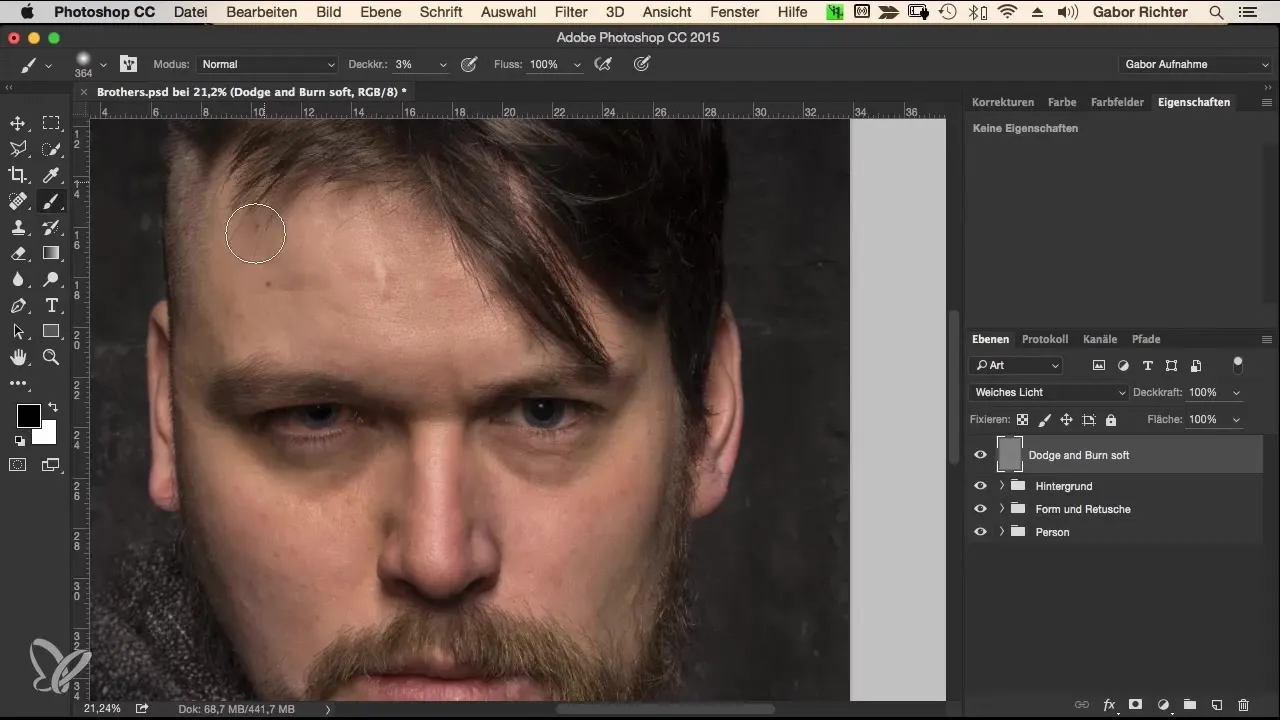Open the brush Deckkr. opacity dropdown

443,64
